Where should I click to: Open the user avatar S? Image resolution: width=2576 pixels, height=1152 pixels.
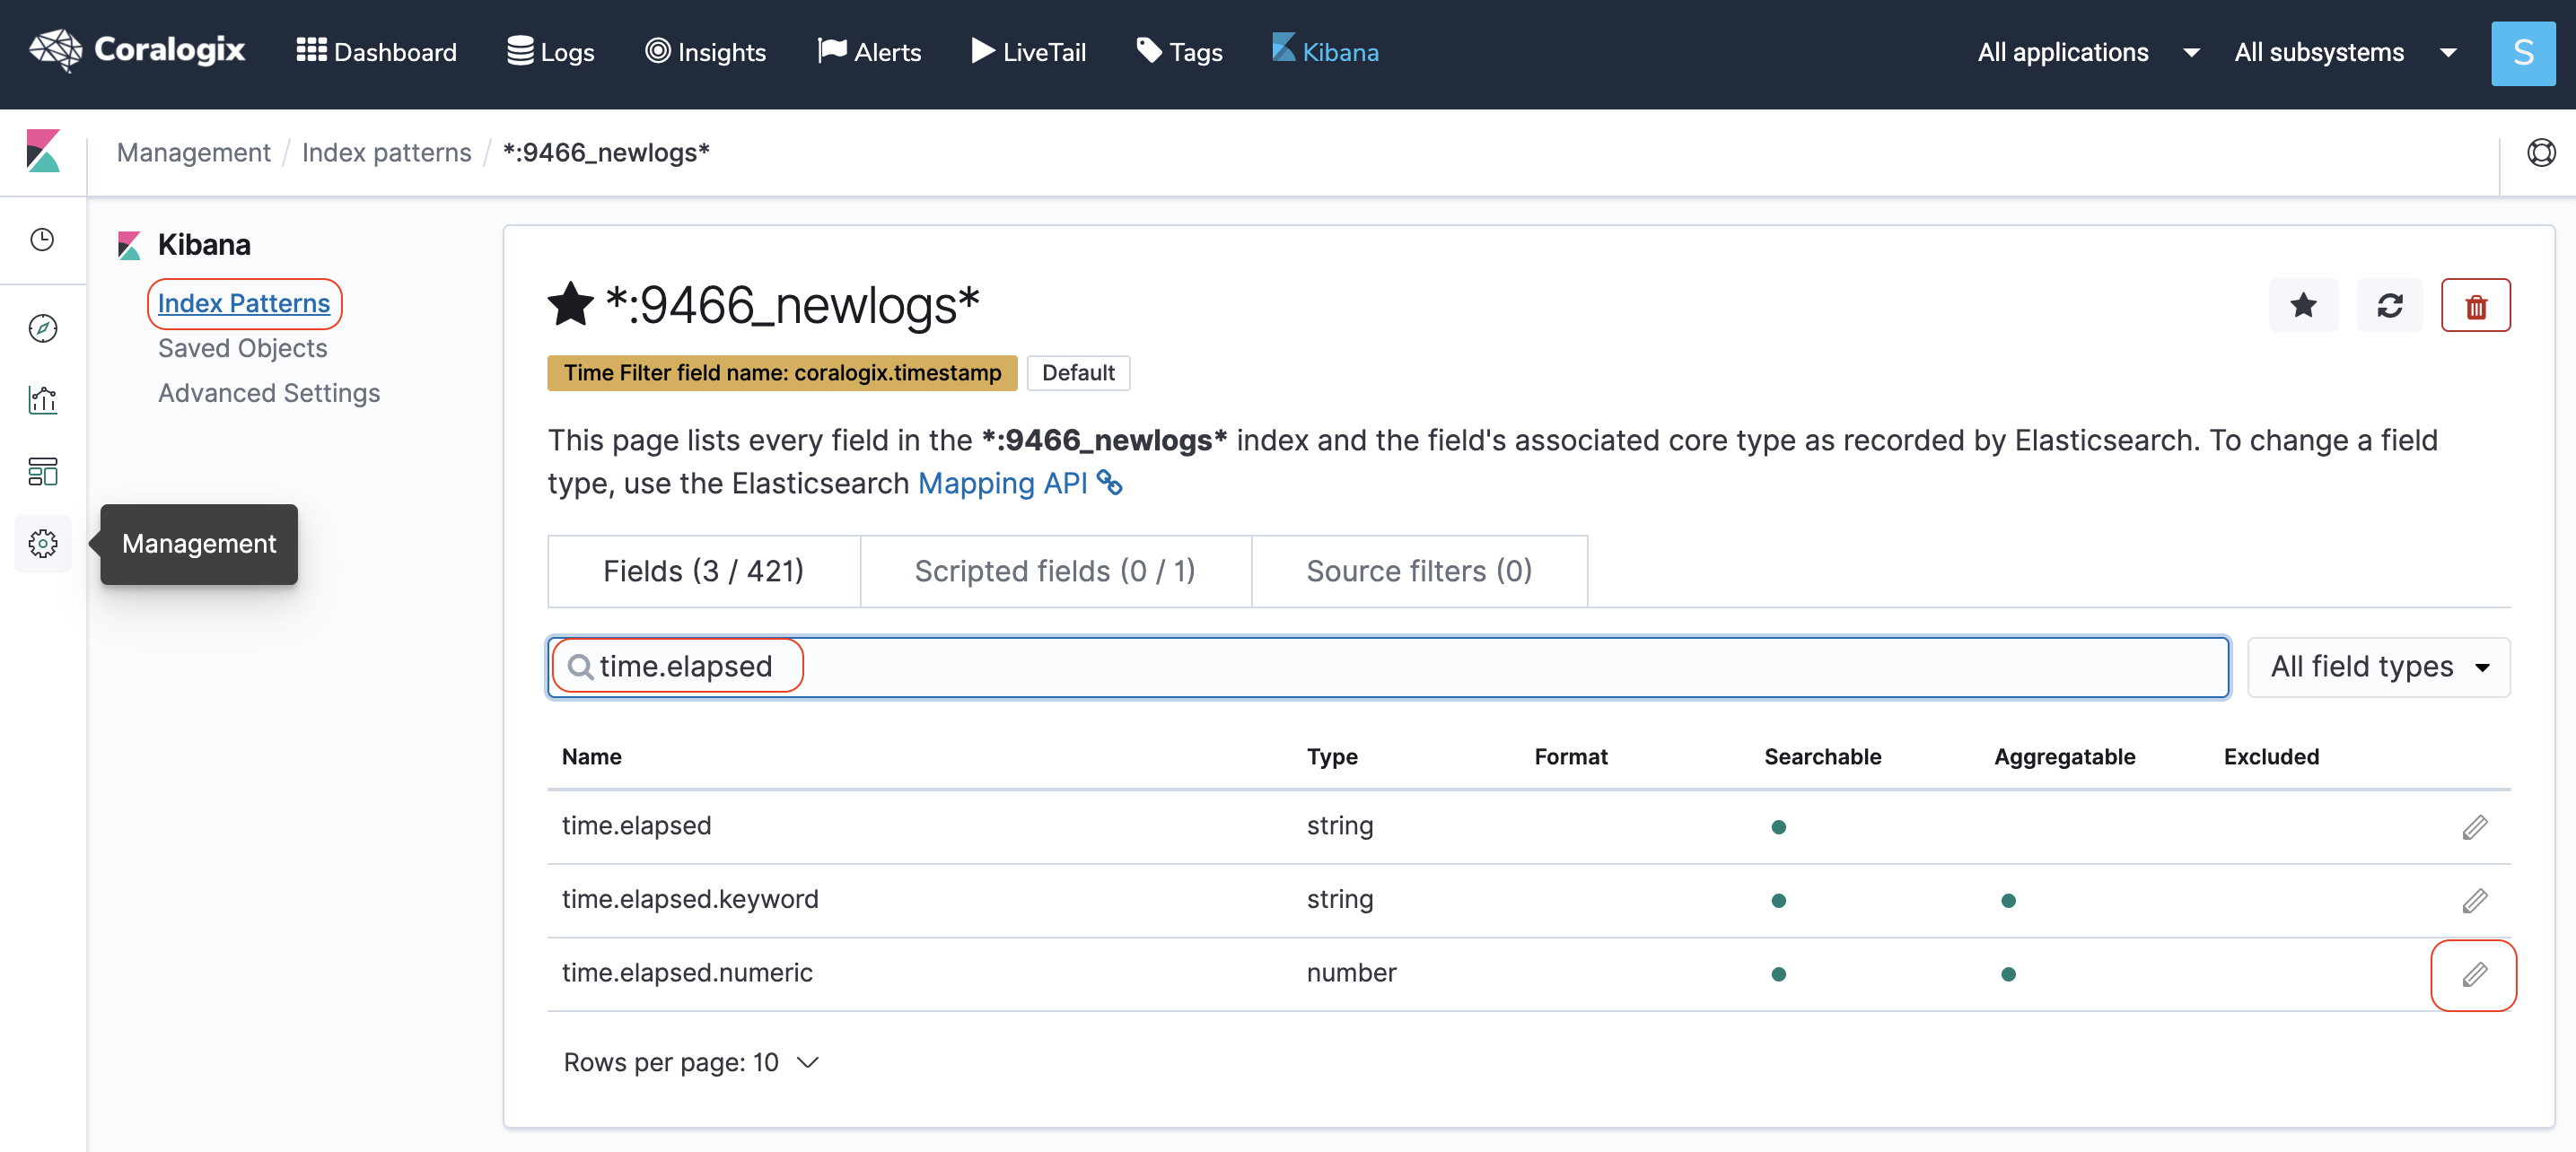tap(2522, 53)
